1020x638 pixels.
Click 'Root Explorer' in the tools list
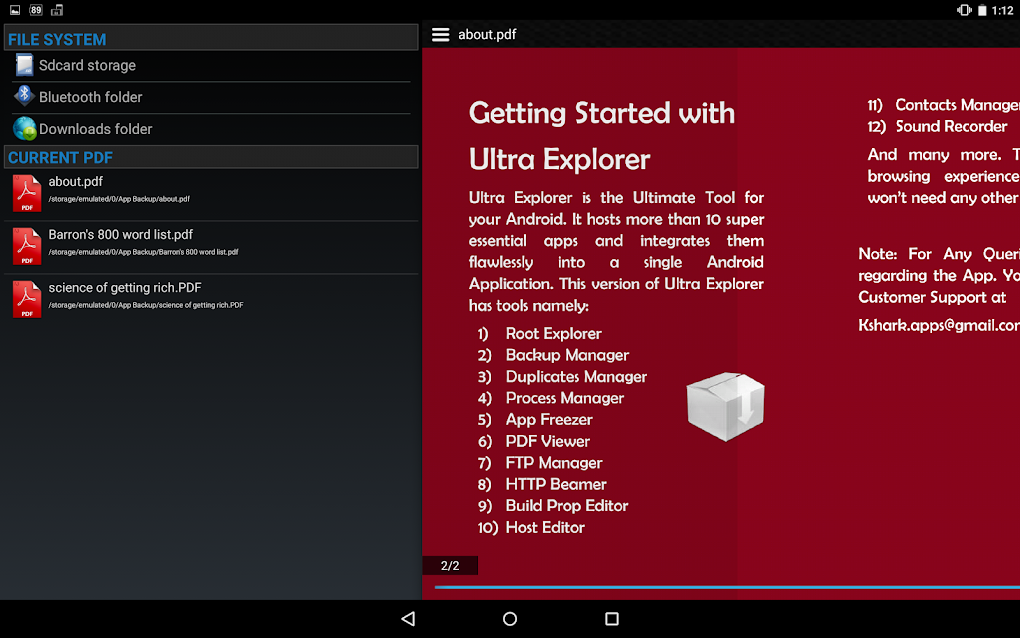pos(554,334)
